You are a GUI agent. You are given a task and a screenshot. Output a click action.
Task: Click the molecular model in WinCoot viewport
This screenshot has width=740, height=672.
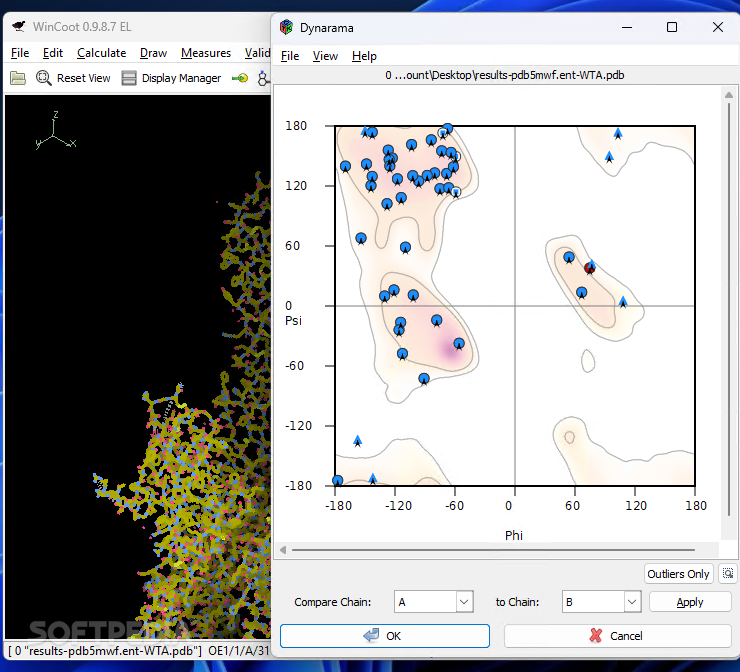[x=203, y=472]
